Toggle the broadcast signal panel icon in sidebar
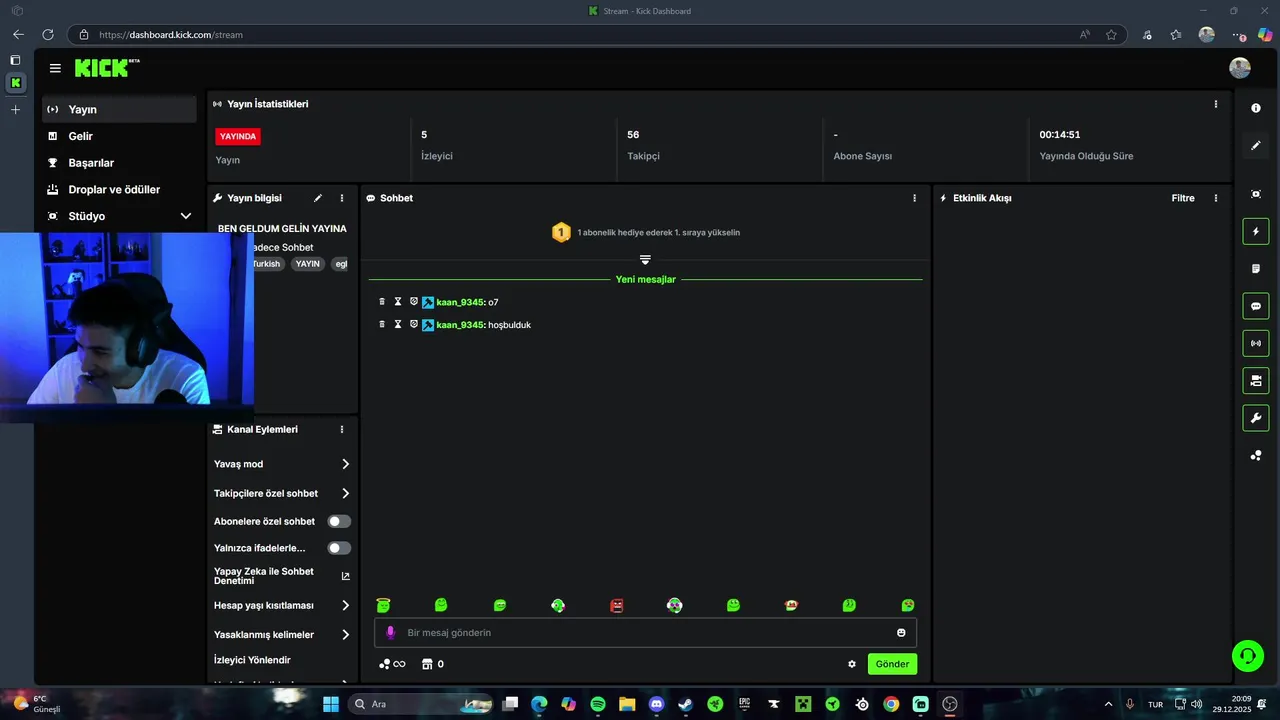This screenshot has width=1280, height=720. pyautogui.click(x=1256, y=343)
